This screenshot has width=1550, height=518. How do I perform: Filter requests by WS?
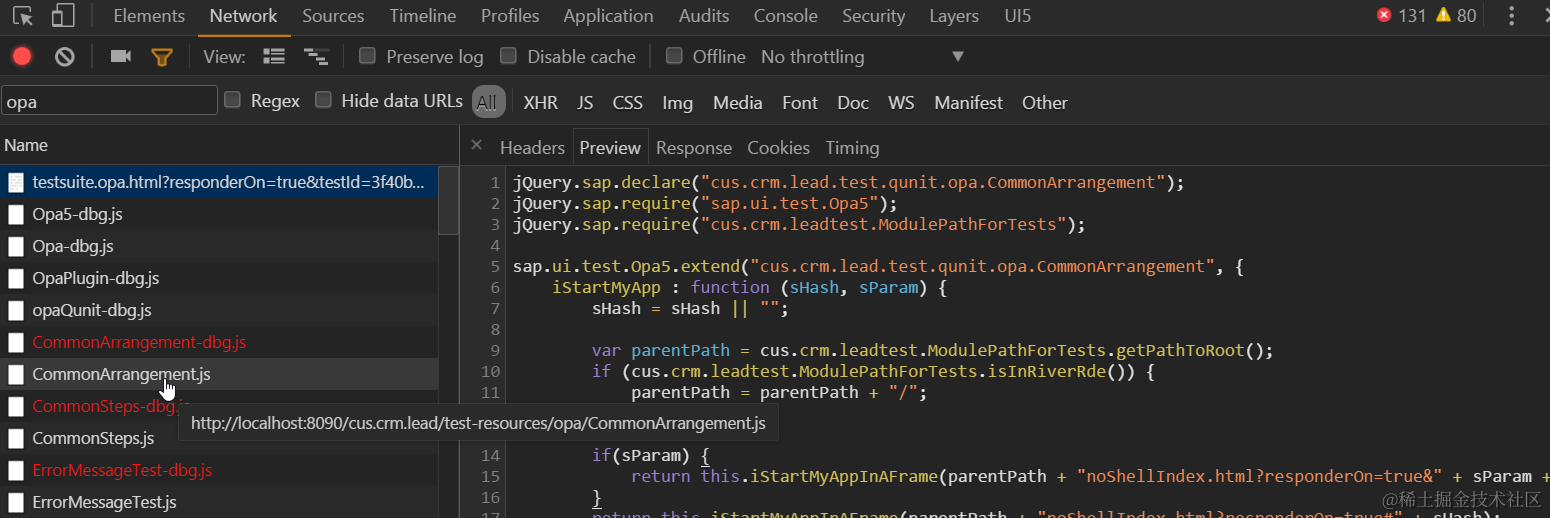coord(901,102)
